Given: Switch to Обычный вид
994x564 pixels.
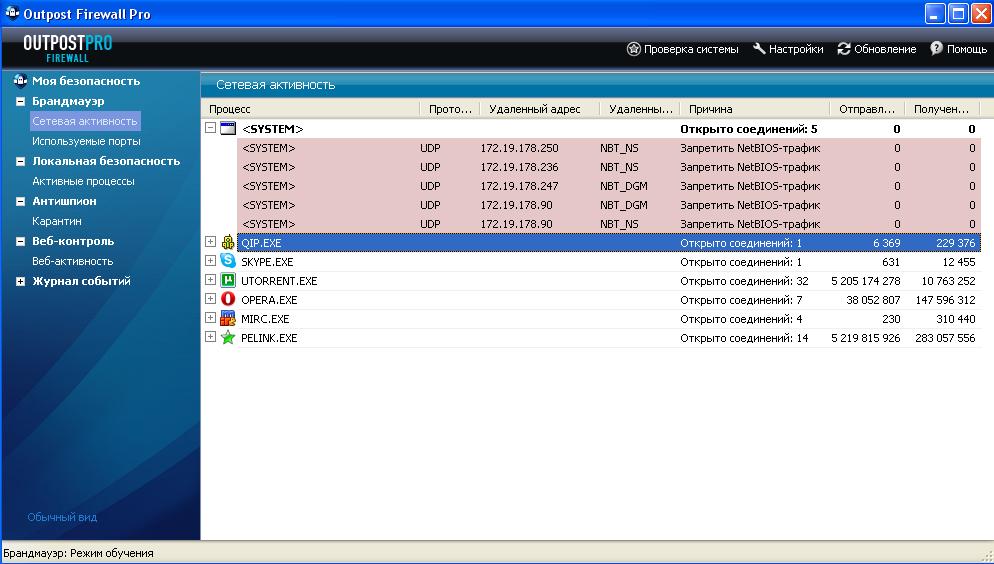Looking at the screenshot, I should click(62, 517).
